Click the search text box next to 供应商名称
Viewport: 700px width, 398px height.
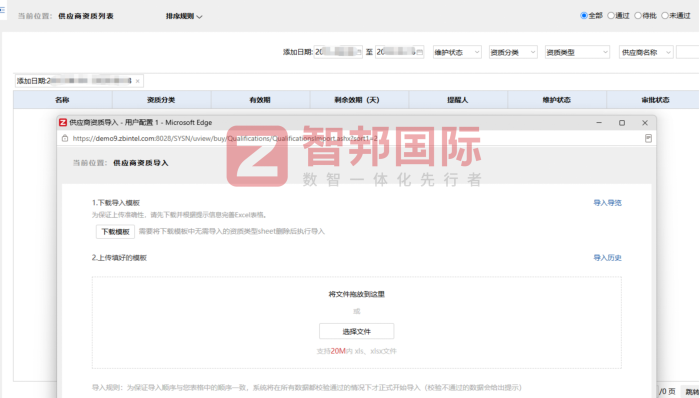(688, 52)
